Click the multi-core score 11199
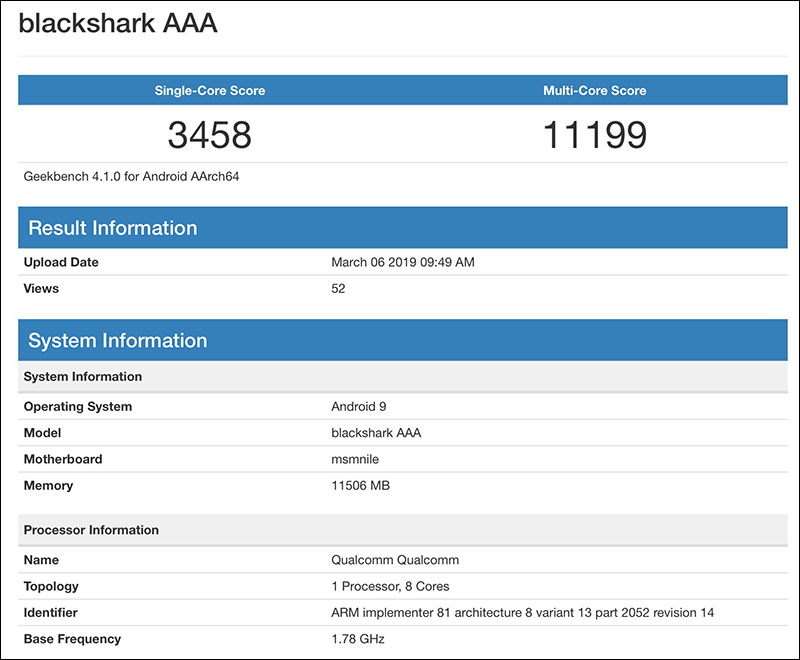 pyautogui.click(x=595, y=135)
